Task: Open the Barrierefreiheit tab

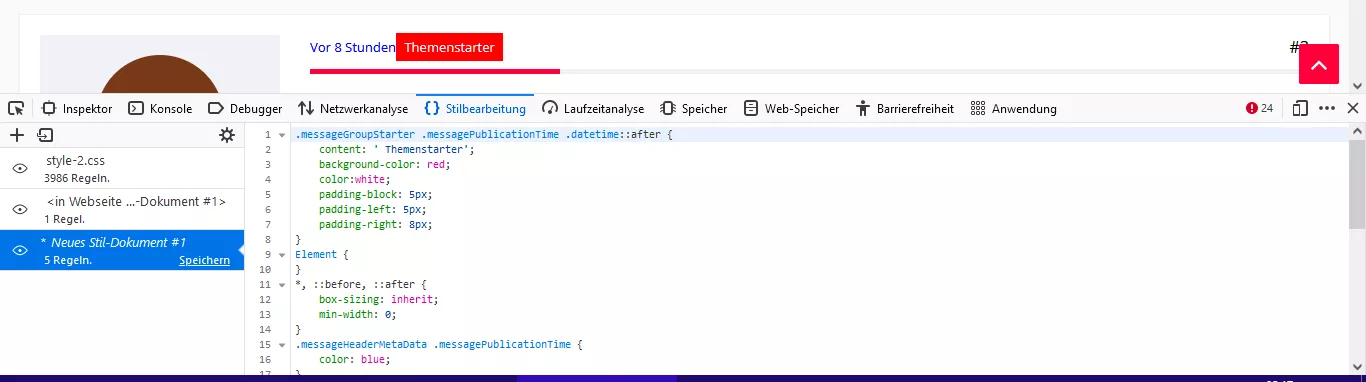Action: click(x=904, y=108)
